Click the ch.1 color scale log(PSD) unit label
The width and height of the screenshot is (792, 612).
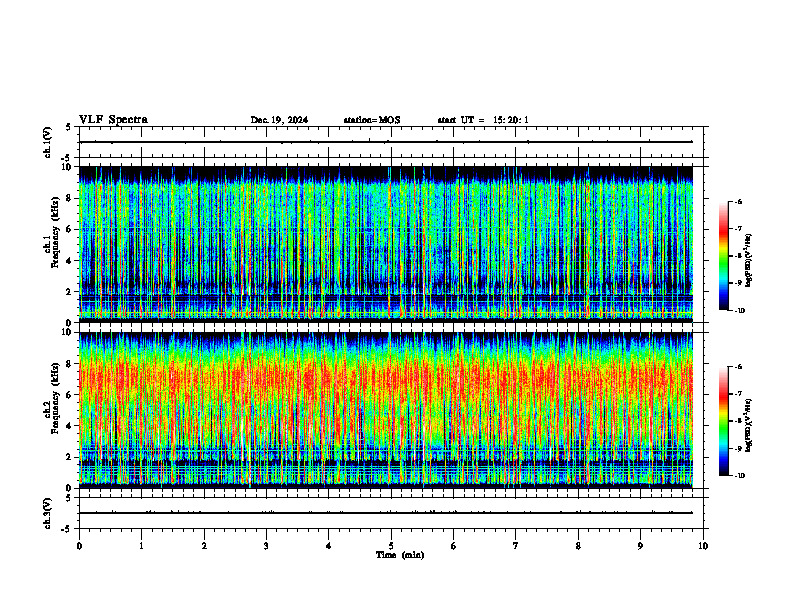[x=749, y=260]
